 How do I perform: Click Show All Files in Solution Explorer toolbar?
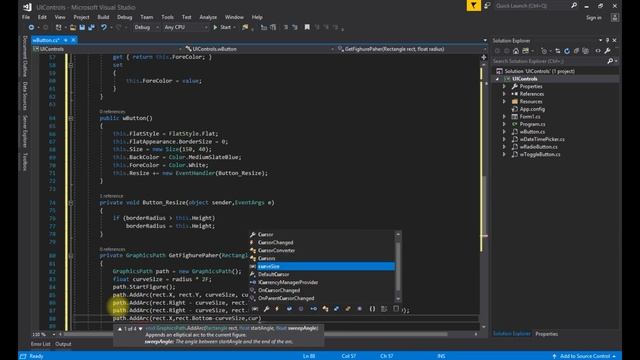coord(586,51)
